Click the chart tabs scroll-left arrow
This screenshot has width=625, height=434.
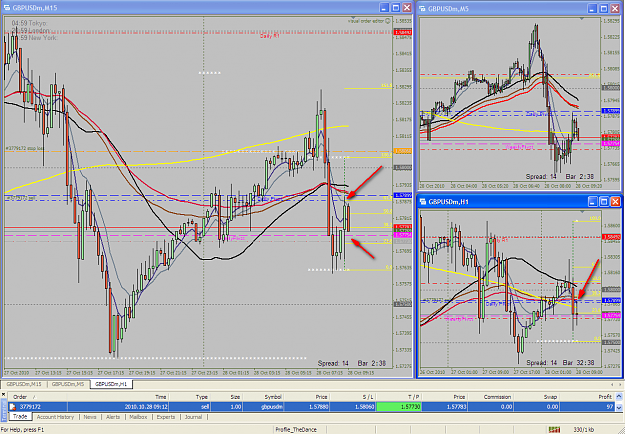point(613,385)
